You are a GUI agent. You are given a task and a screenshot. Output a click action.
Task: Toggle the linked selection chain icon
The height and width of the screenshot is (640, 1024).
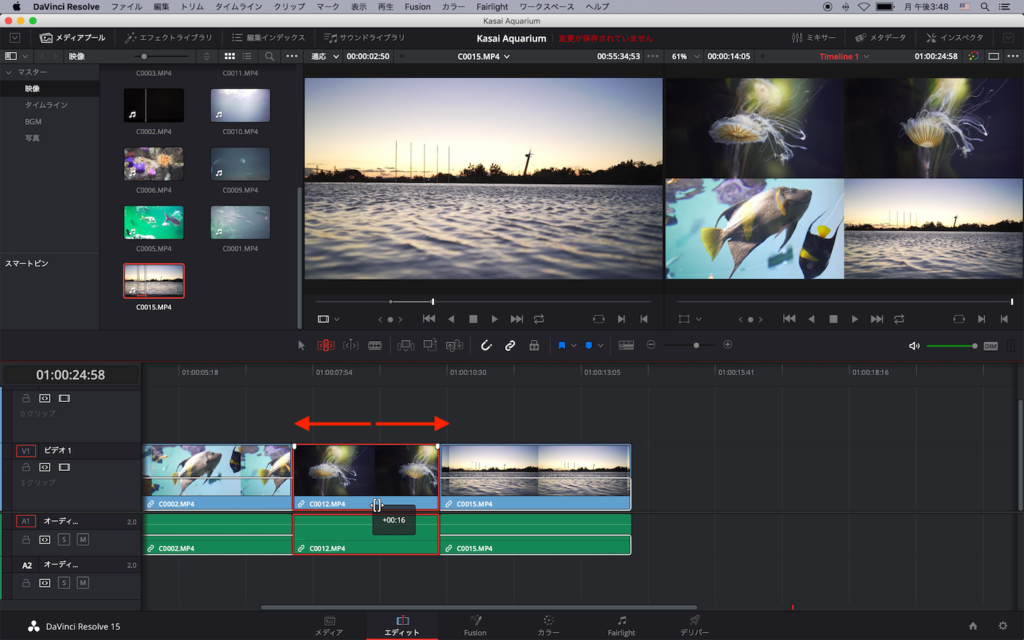click(x=510, y=345)
